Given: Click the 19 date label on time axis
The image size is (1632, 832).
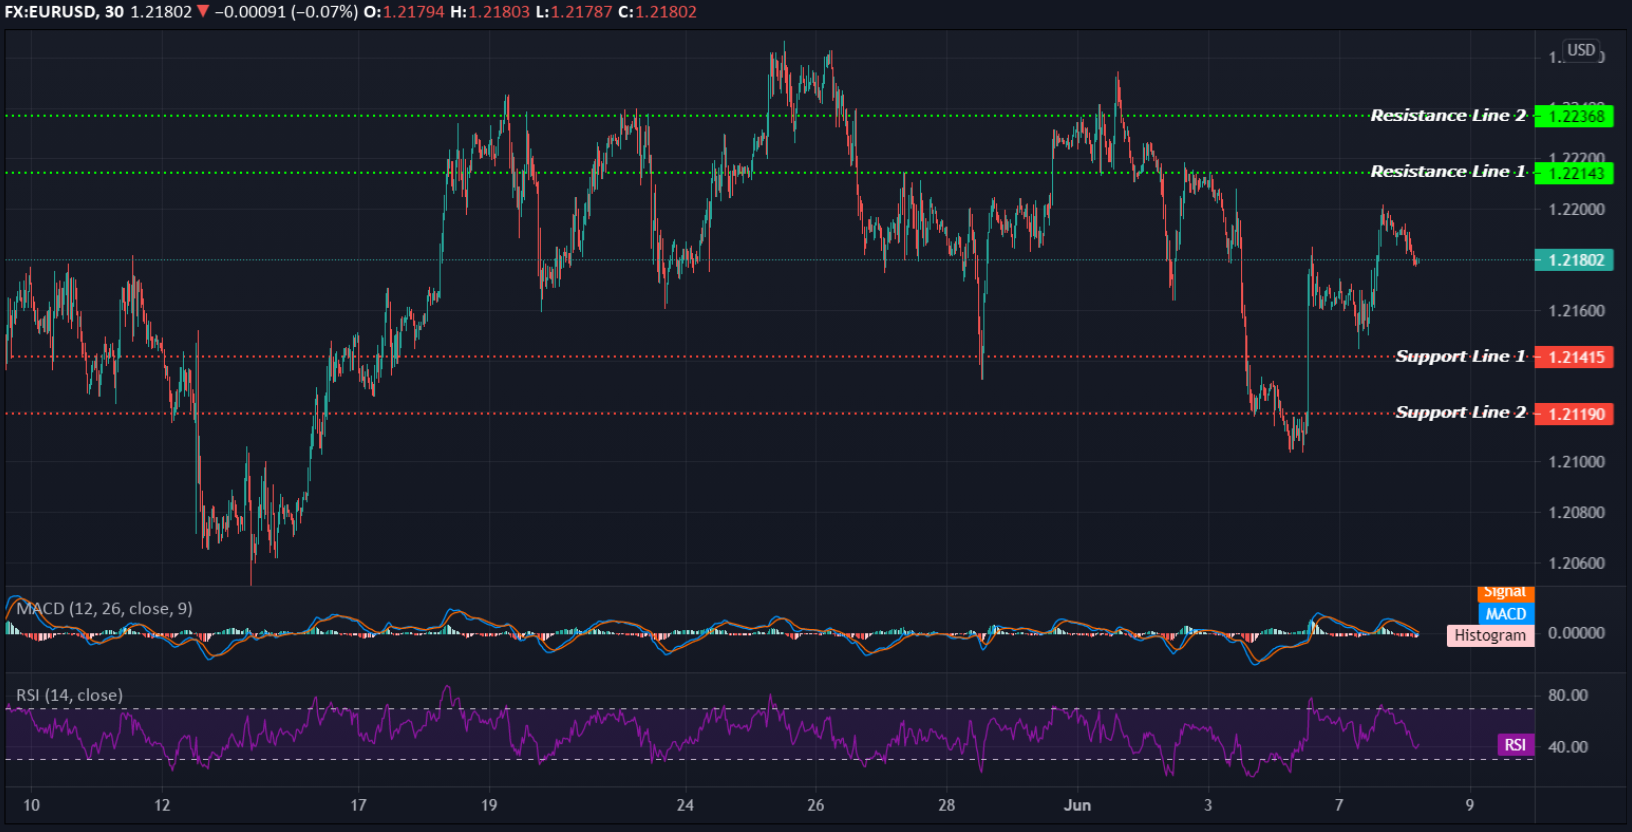Looking at the screenshot, I should [489, 805].
